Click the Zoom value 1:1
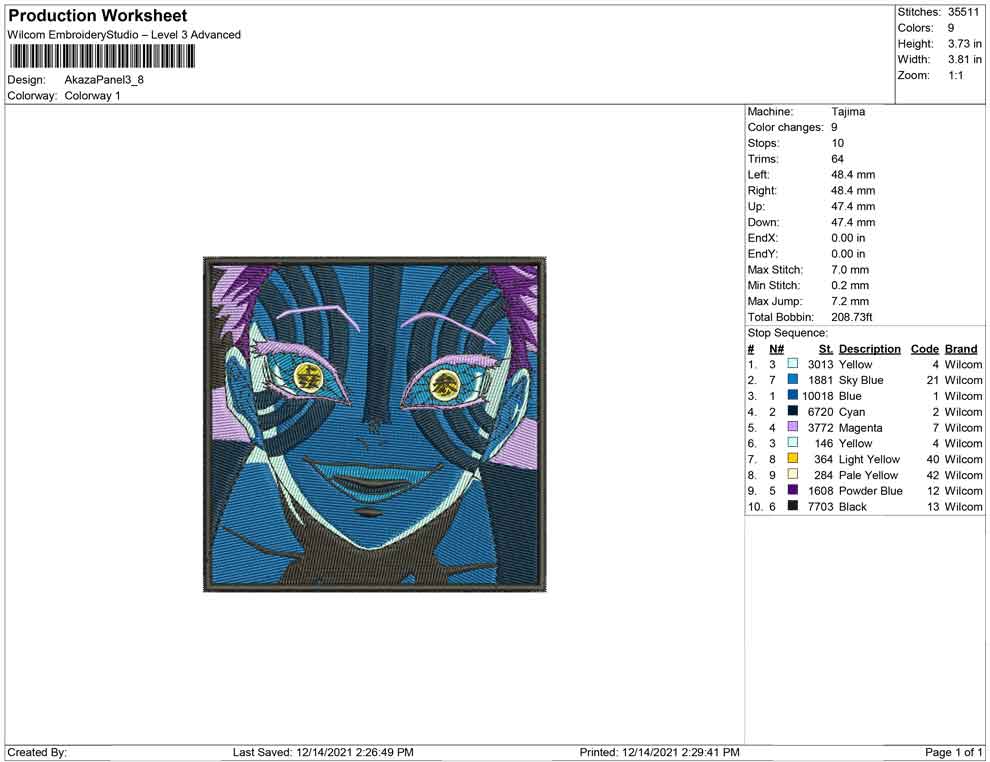The height and width of the screenshot is (762, 990). [955, 75]
